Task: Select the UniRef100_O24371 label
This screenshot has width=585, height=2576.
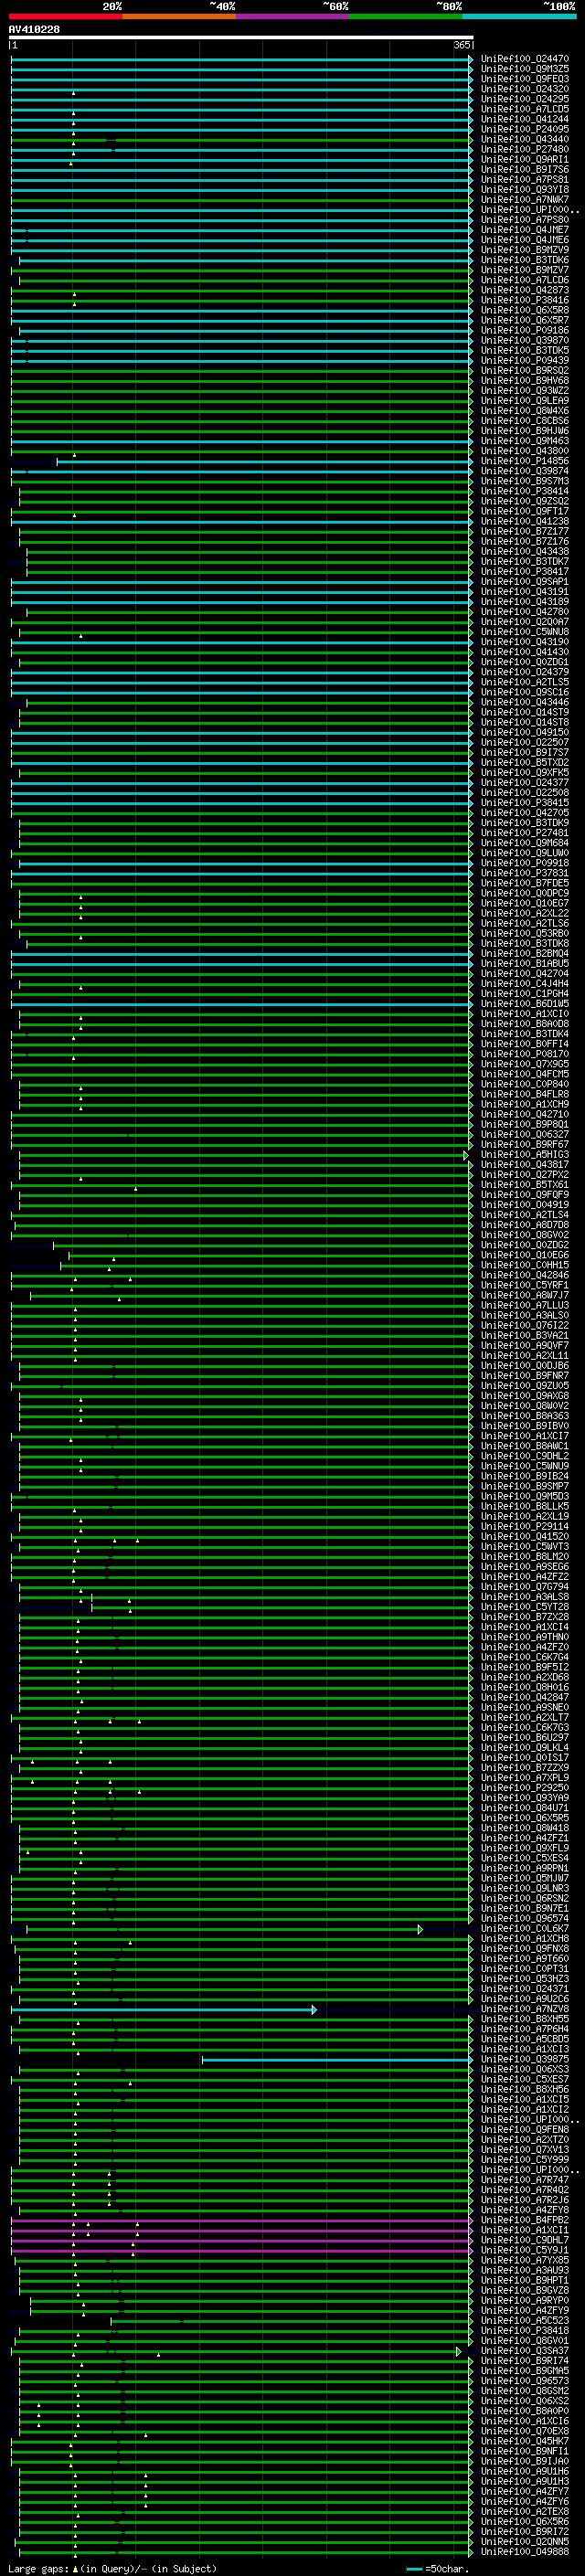Action: pos(525,1988)
